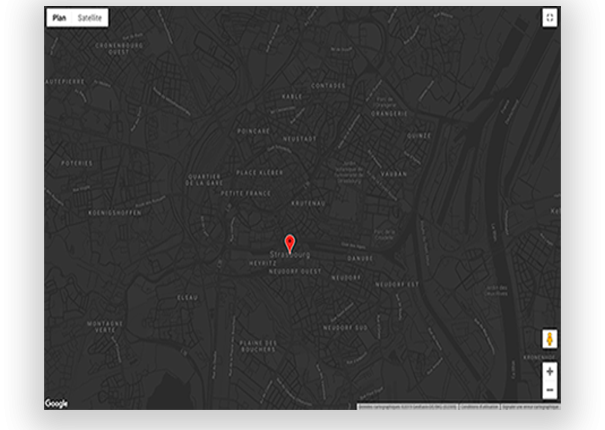Click the POINCARÉ district label
Screen dimensions: 605x430
pos(253,131)
